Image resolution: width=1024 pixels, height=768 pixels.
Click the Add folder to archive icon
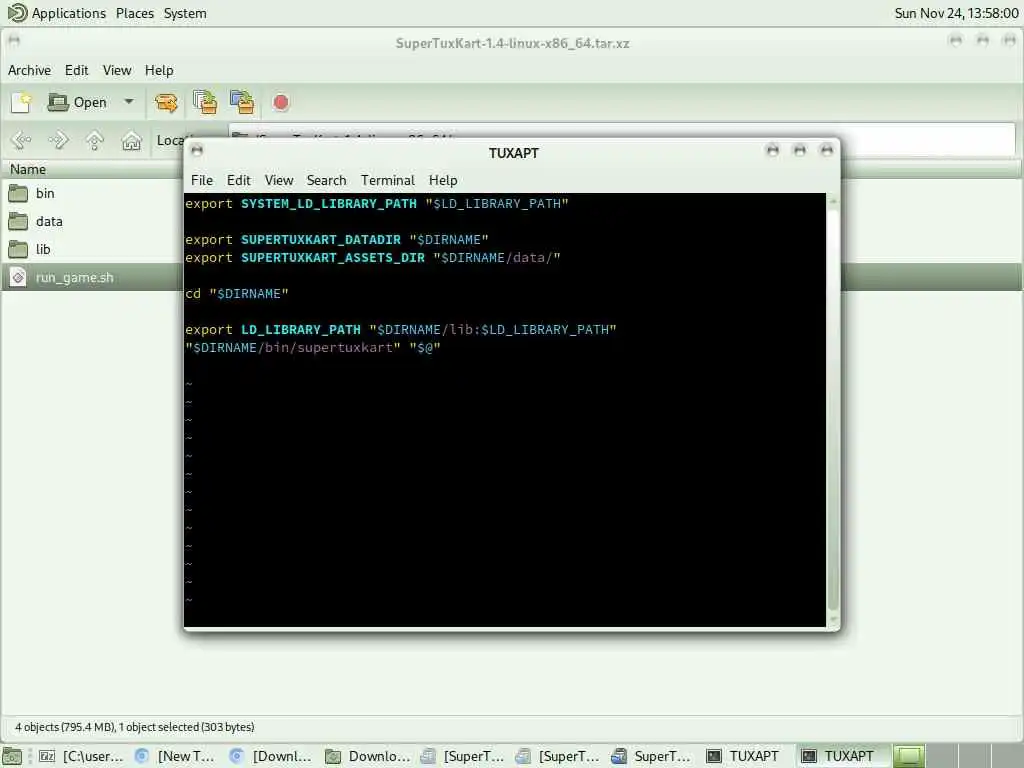tap(242, 103)
